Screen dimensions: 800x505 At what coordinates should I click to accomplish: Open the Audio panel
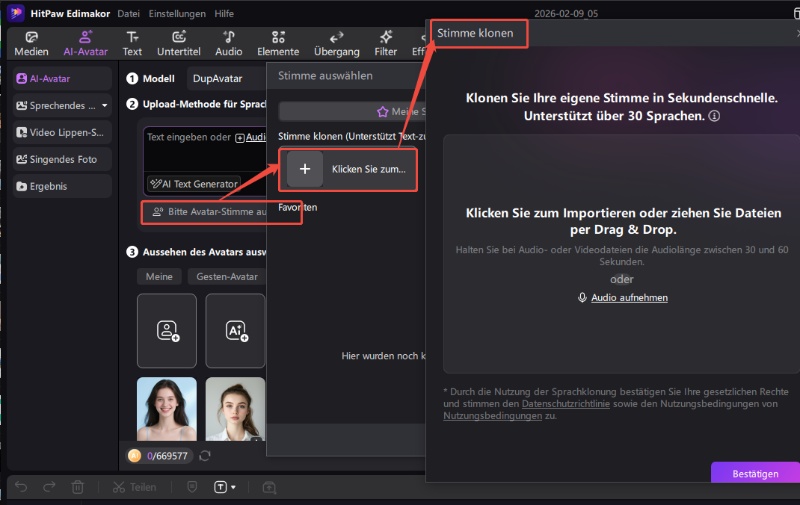coord(229,43)
